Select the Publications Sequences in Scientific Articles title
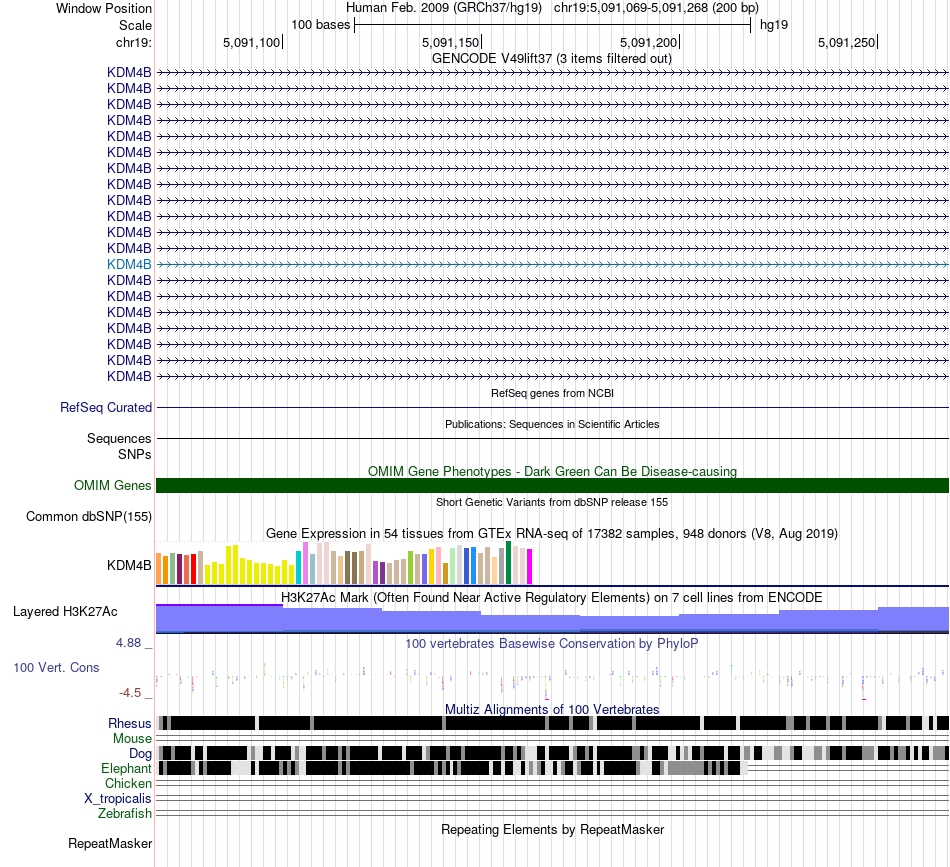Viewport: 950px width, 867px height. [x=552, y=424]
